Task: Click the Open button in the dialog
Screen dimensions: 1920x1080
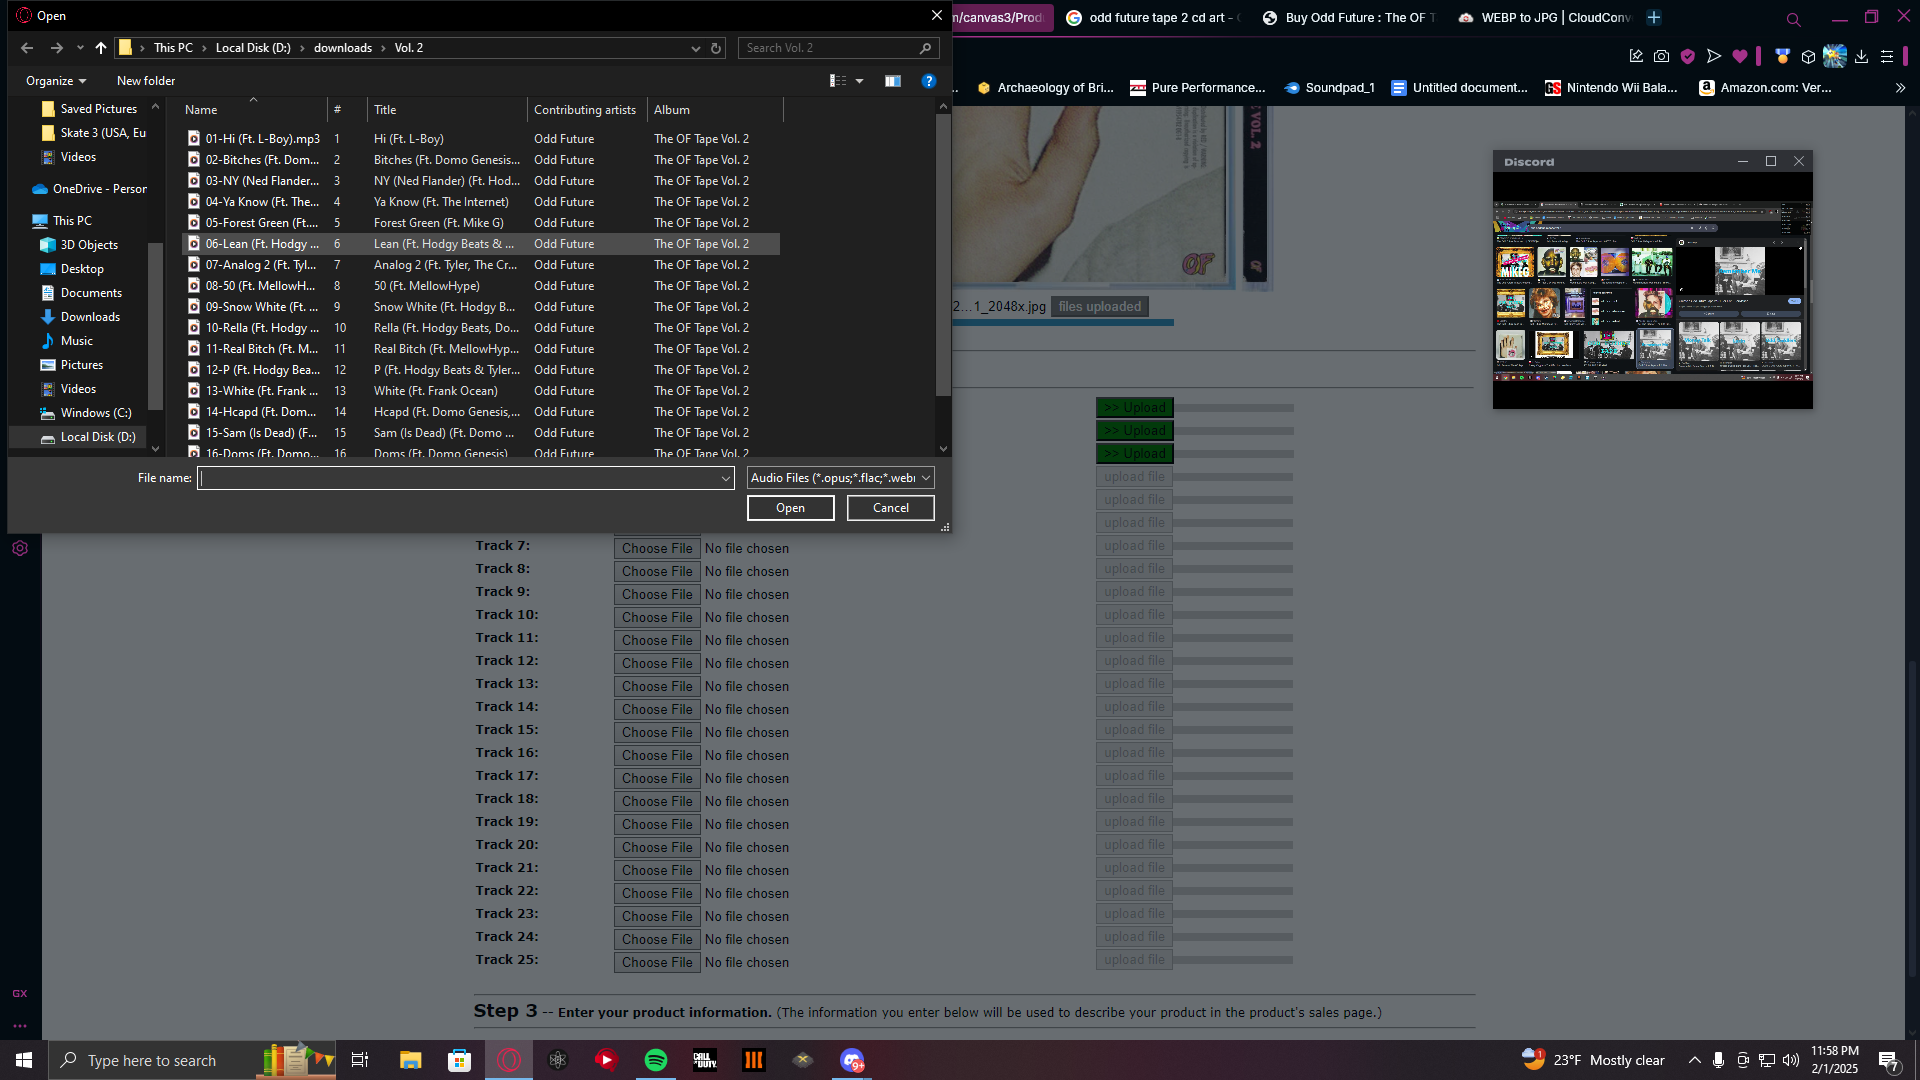Action: (x=790, y=508)
